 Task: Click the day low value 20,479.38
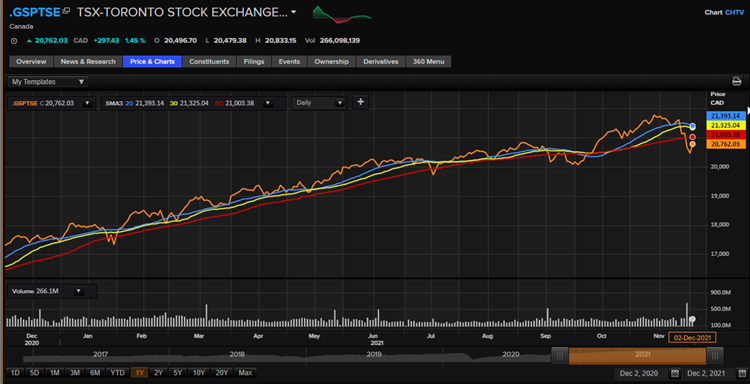point(230,41)
